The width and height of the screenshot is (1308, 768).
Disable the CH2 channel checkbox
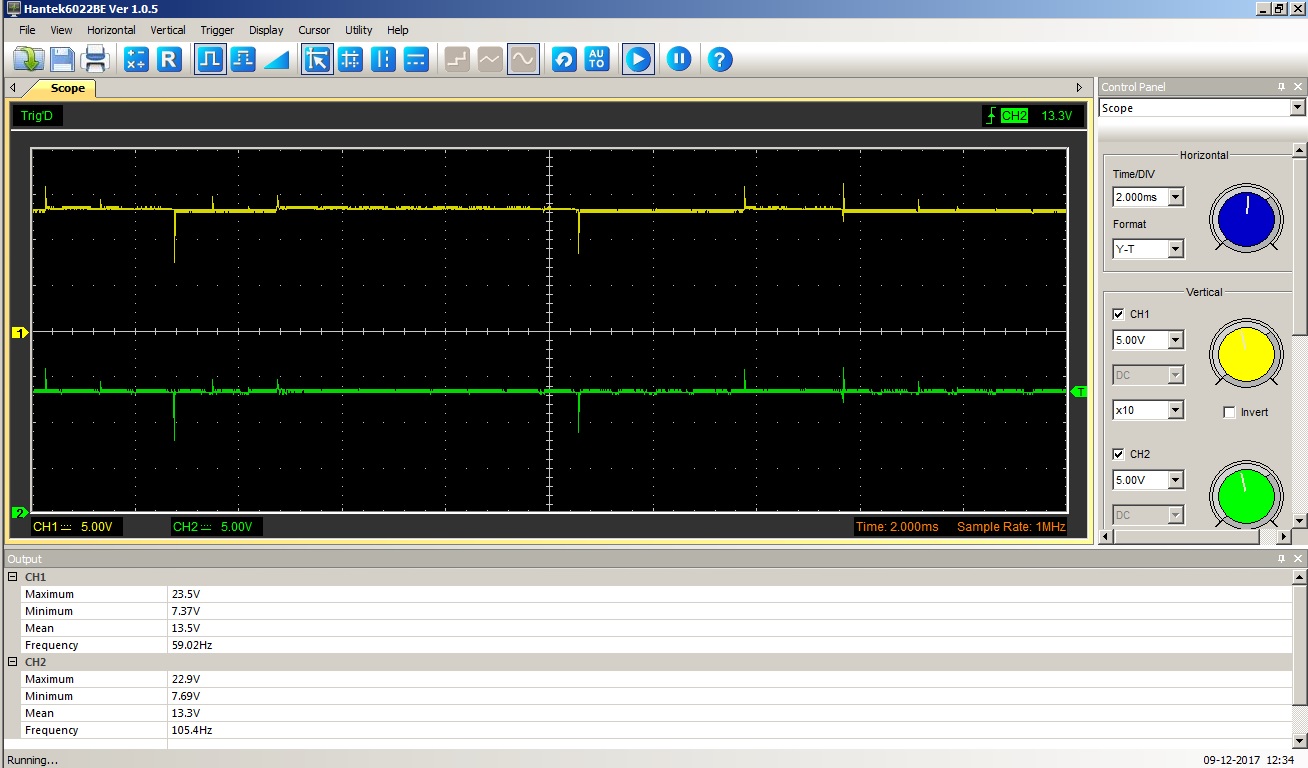pos(1118,454)
